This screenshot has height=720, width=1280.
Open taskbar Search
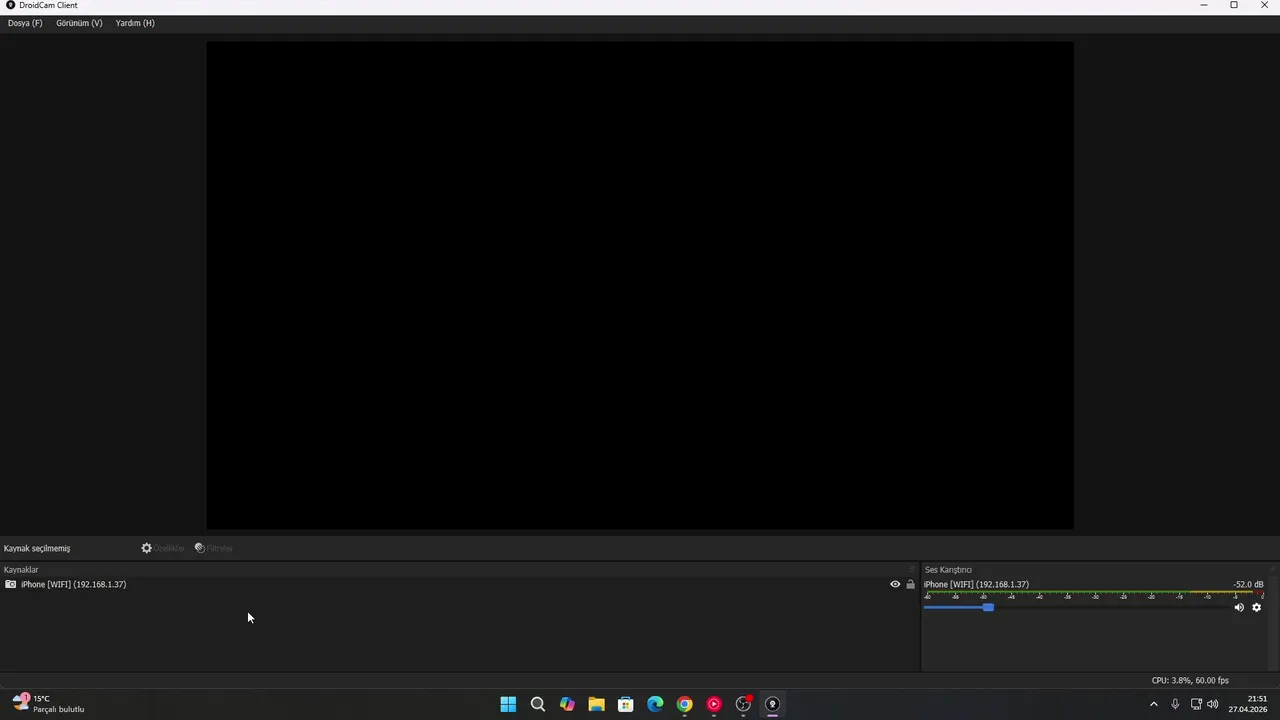(538, 704)
